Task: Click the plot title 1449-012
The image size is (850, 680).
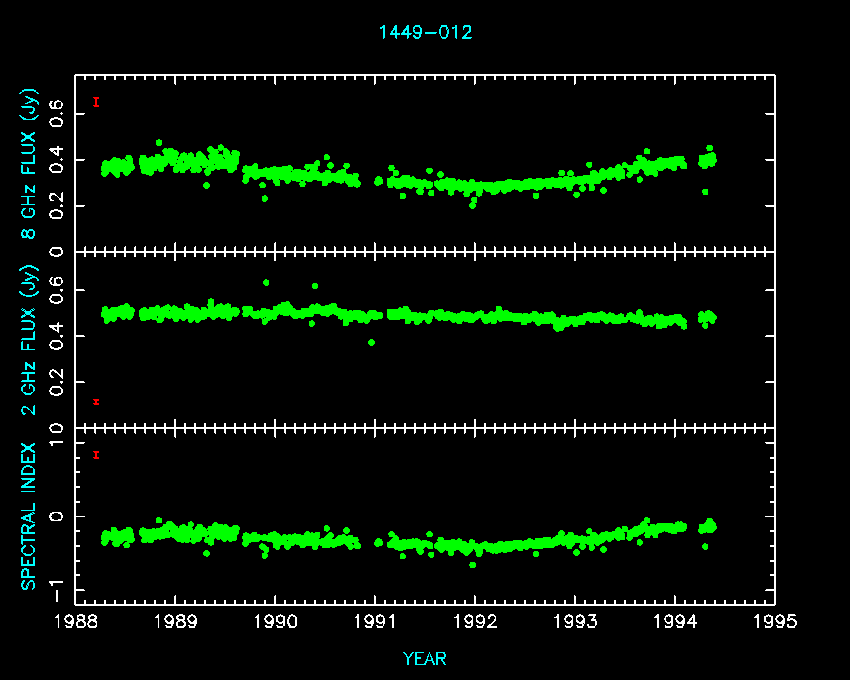Action: [x=425, y=32]
